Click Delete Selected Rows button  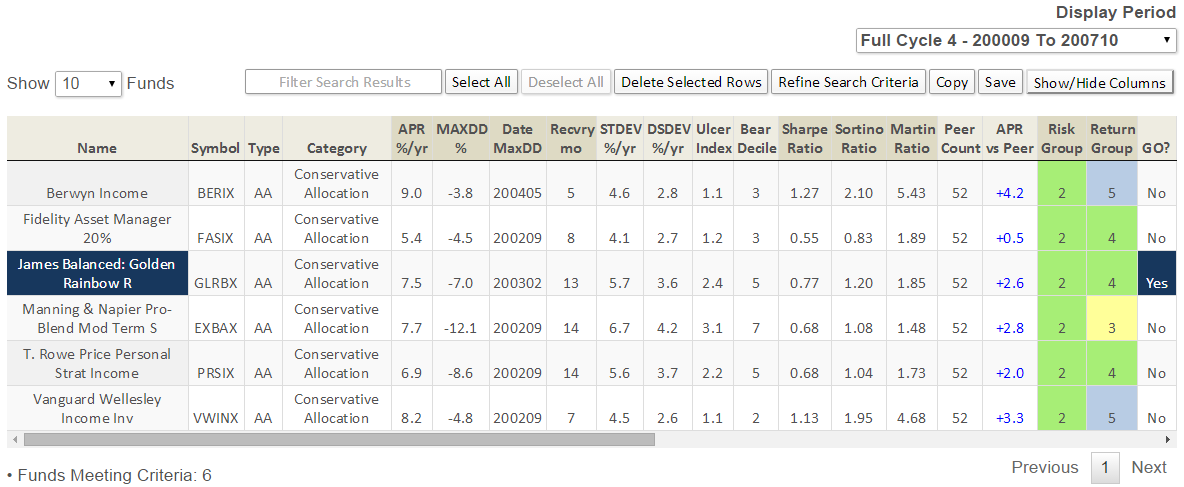[x=691, y=82]
